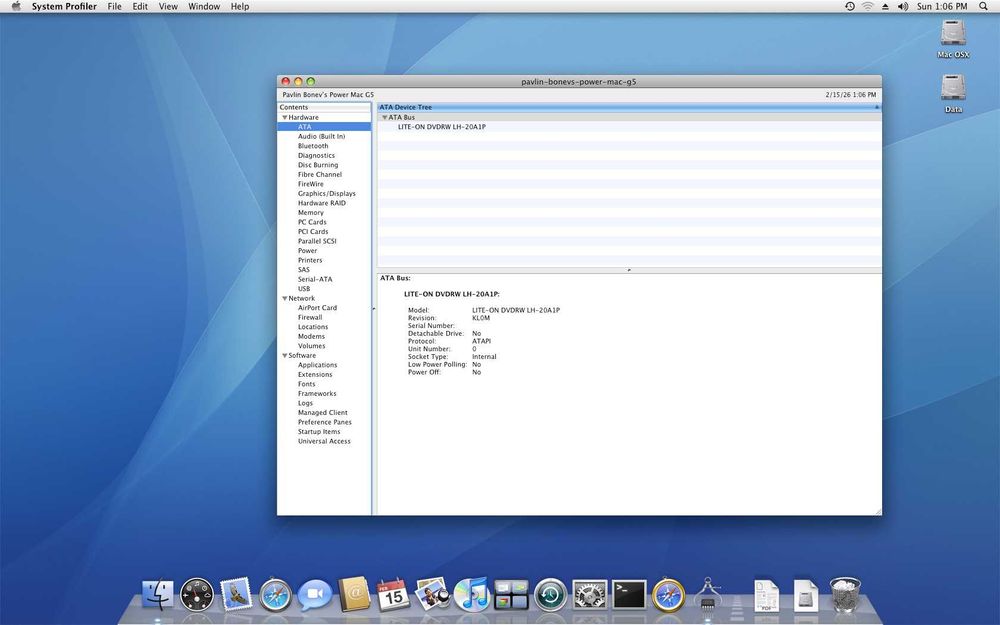Open iCal calendar showing 15

point(393,594)
